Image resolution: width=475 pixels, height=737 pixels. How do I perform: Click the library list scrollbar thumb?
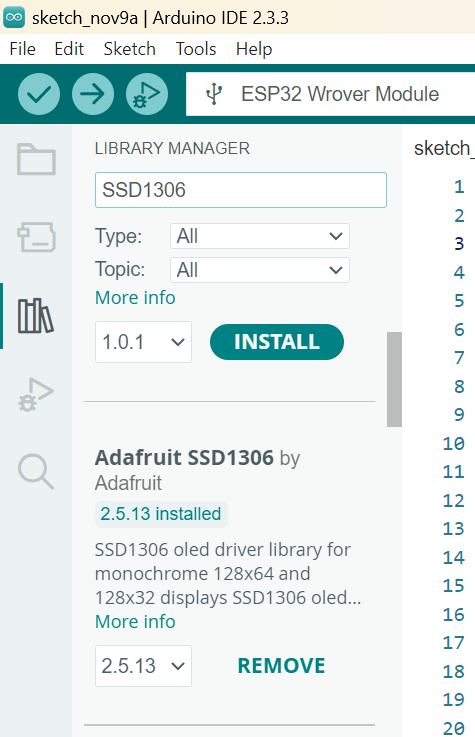point(394,379)
